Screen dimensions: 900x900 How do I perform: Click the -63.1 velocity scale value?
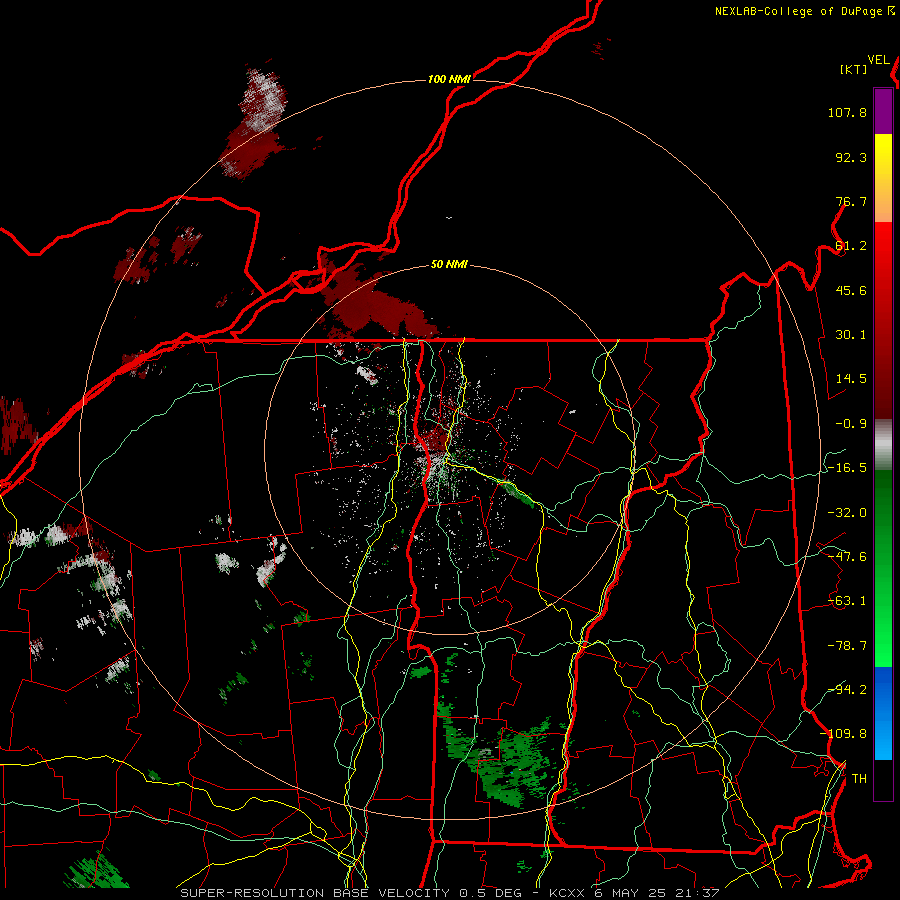tap(847, 601)
